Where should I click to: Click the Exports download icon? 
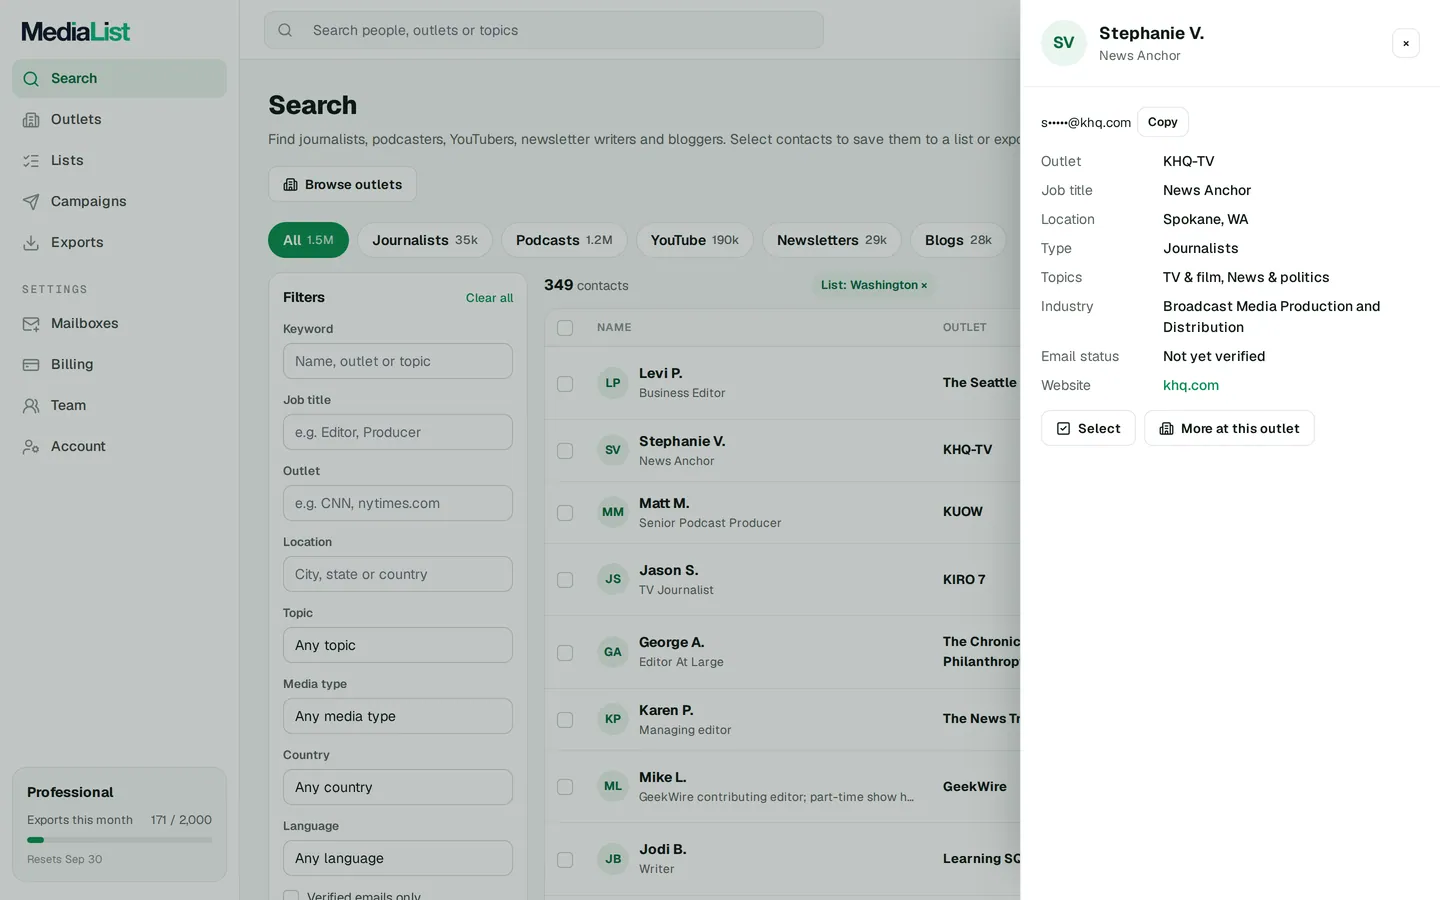(x=31, y=243)
